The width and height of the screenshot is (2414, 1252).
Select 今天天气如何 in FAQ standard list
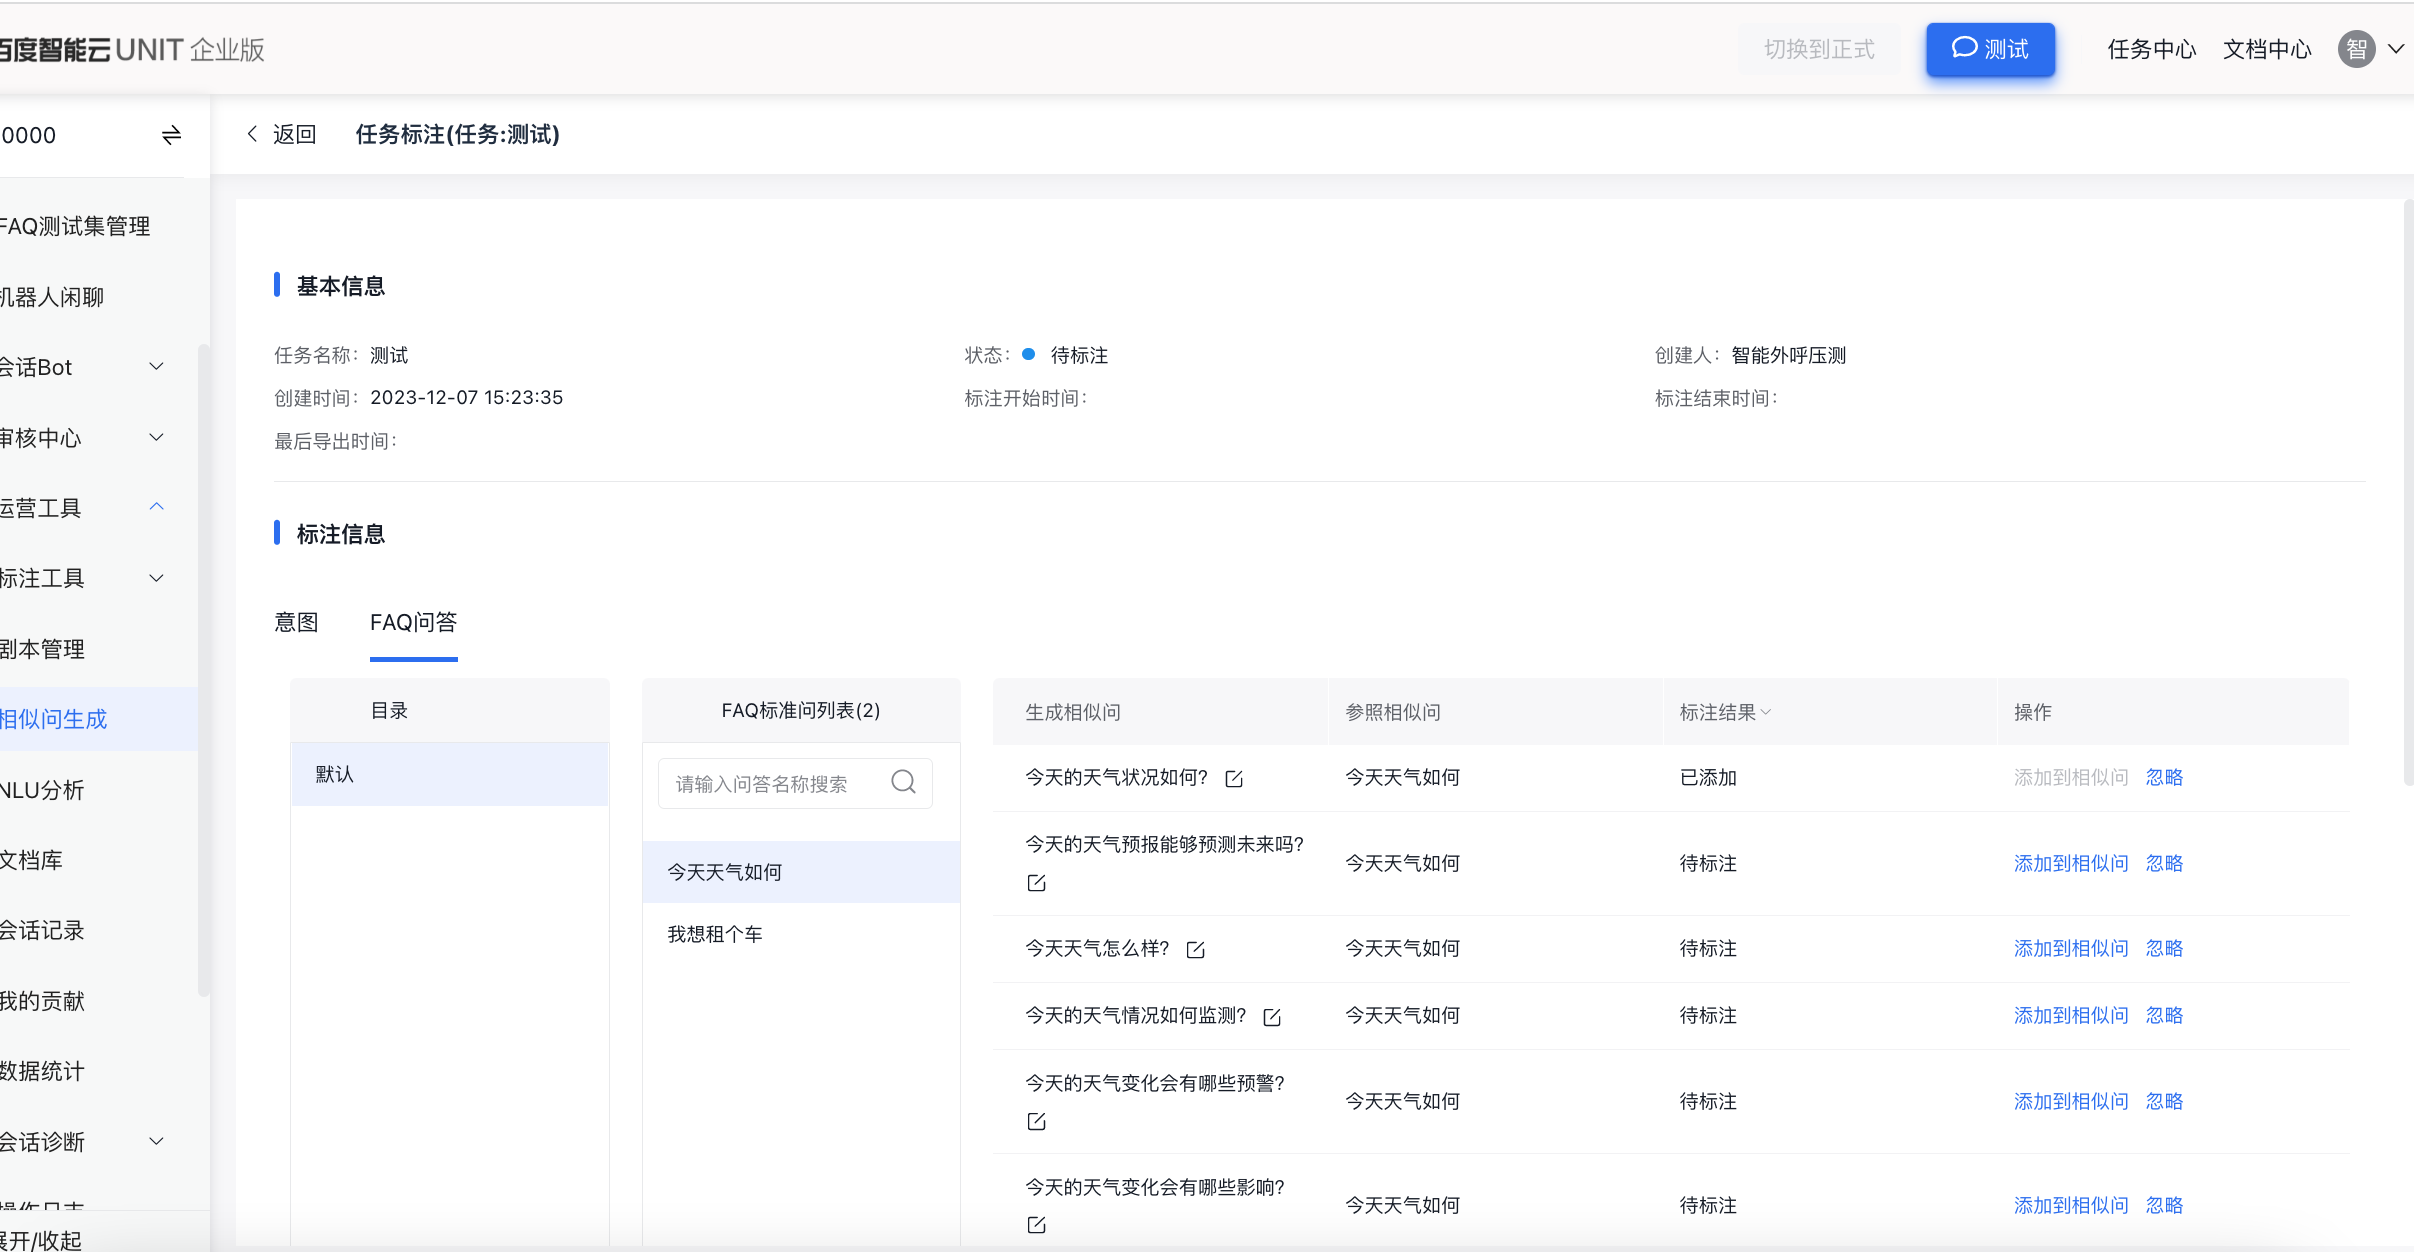tap(801, 872)
